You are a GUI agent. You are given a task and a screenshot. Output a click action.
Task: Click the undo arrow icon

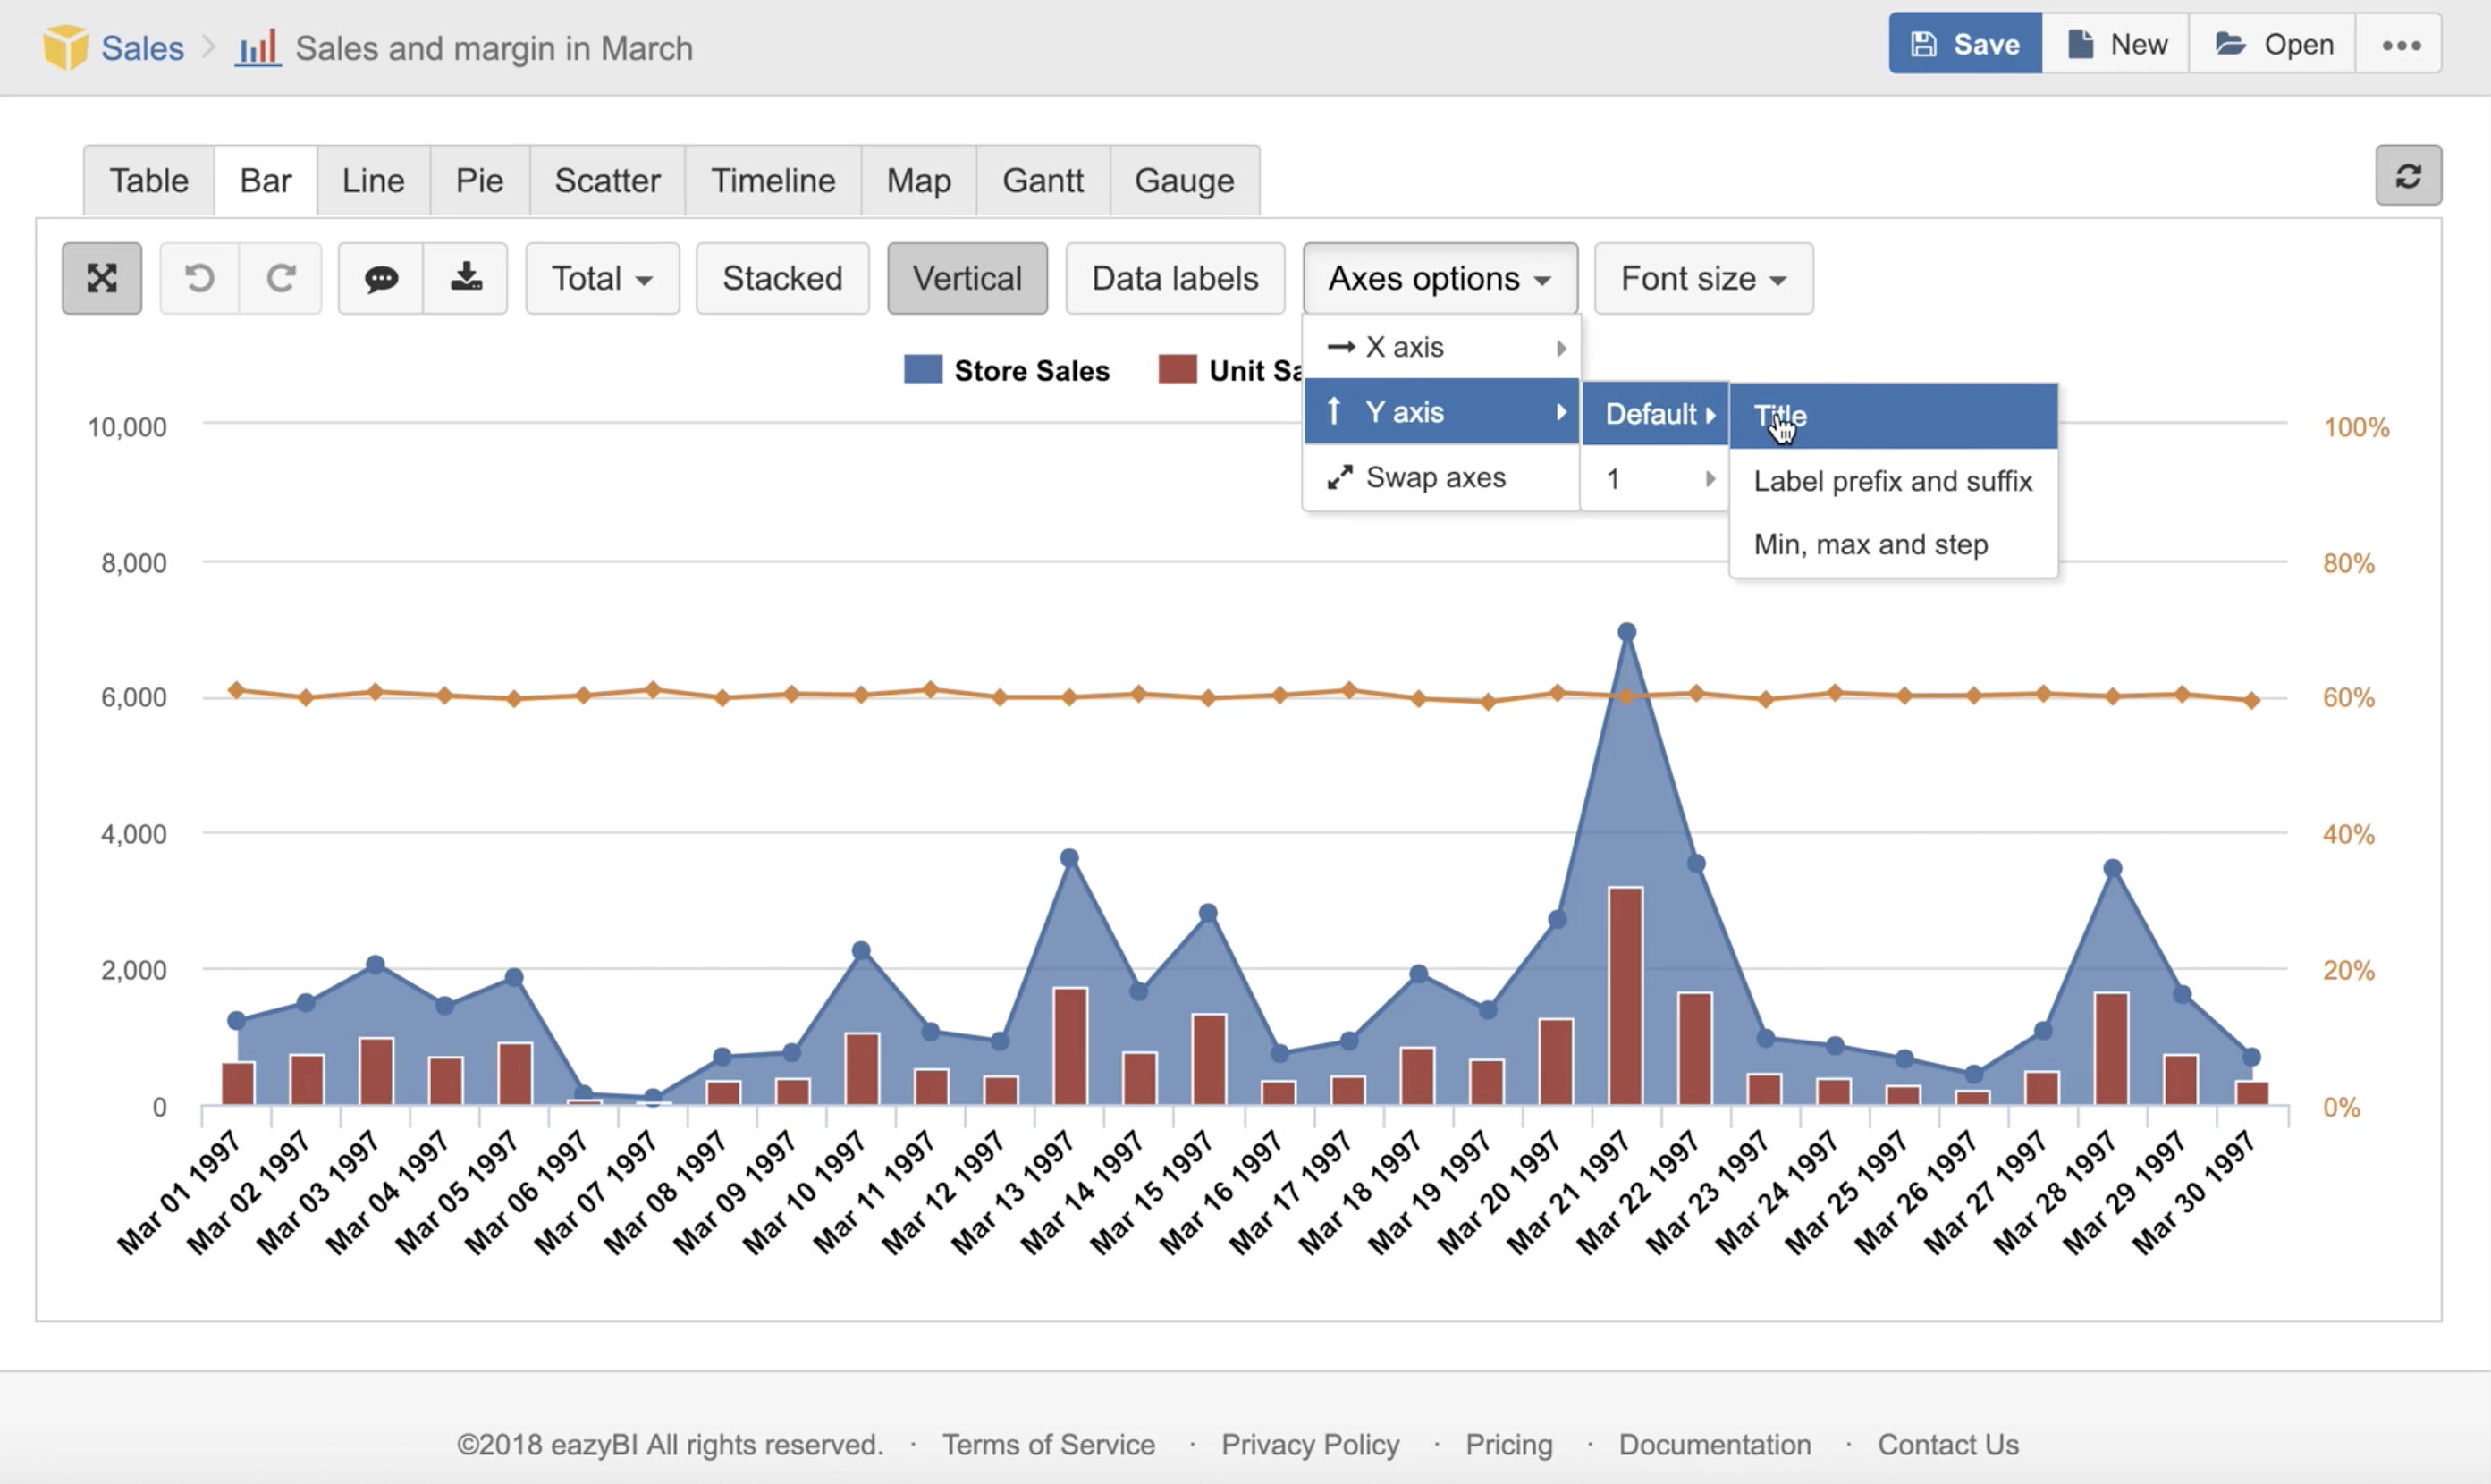click(200, 278)
